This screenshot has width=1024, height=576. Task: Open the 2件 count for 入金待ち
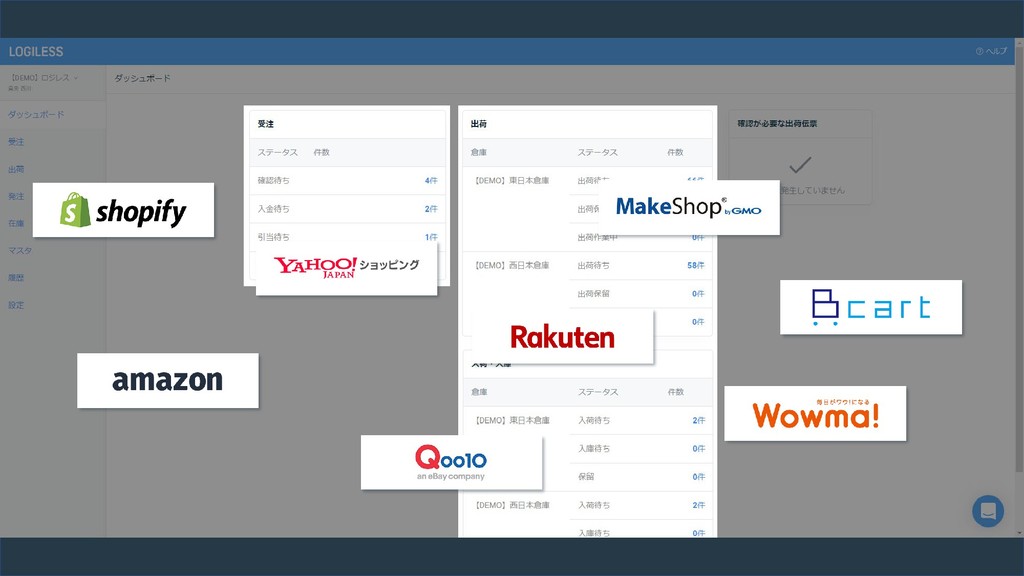click(x=431, y=209)
